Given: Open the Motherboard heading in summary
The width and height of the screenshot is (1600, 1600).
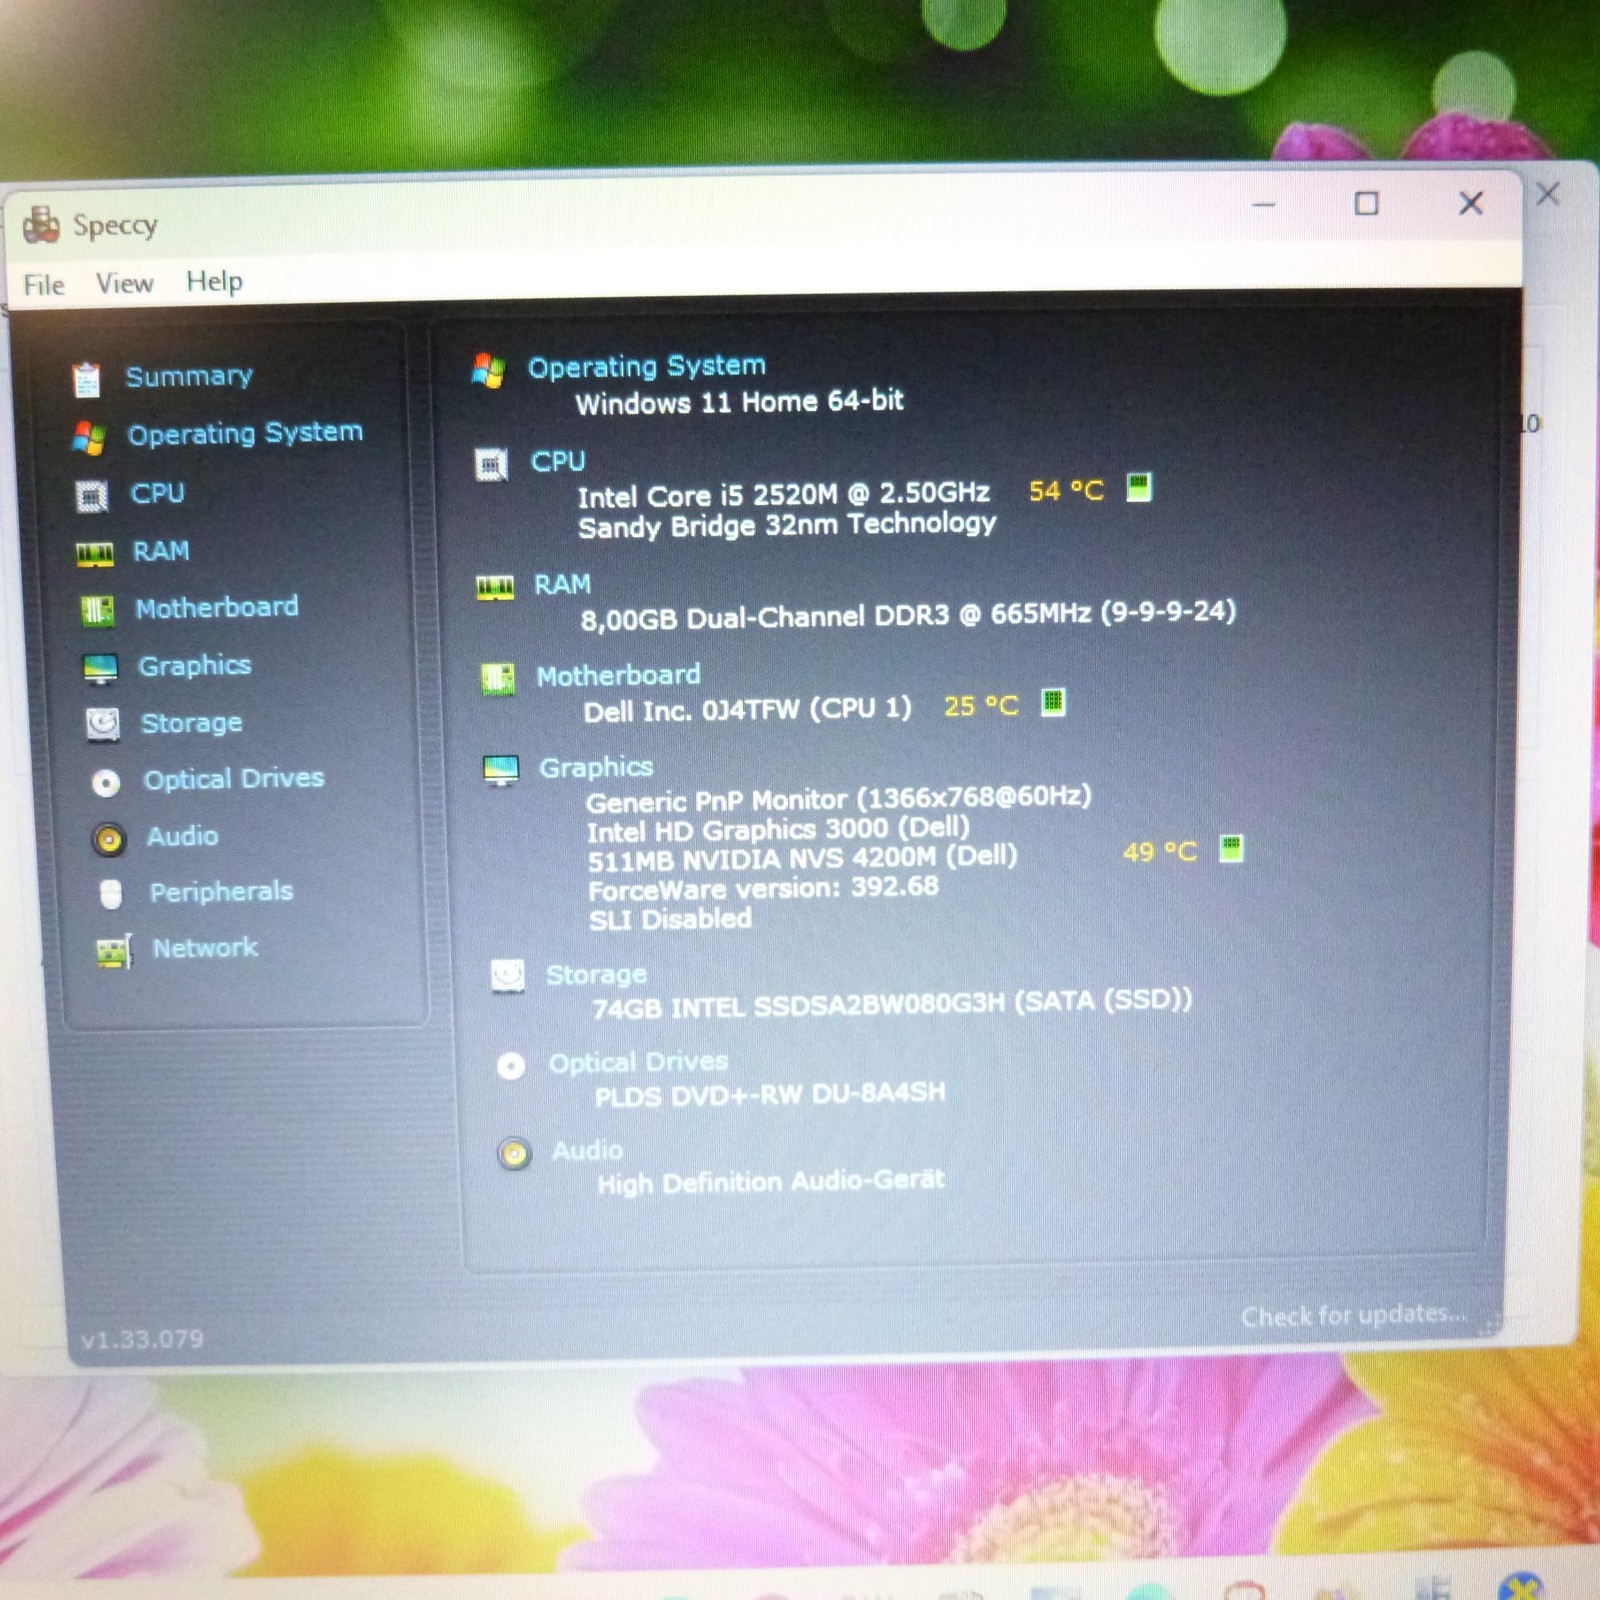Looking at the screenshot, I should point(618,675).
